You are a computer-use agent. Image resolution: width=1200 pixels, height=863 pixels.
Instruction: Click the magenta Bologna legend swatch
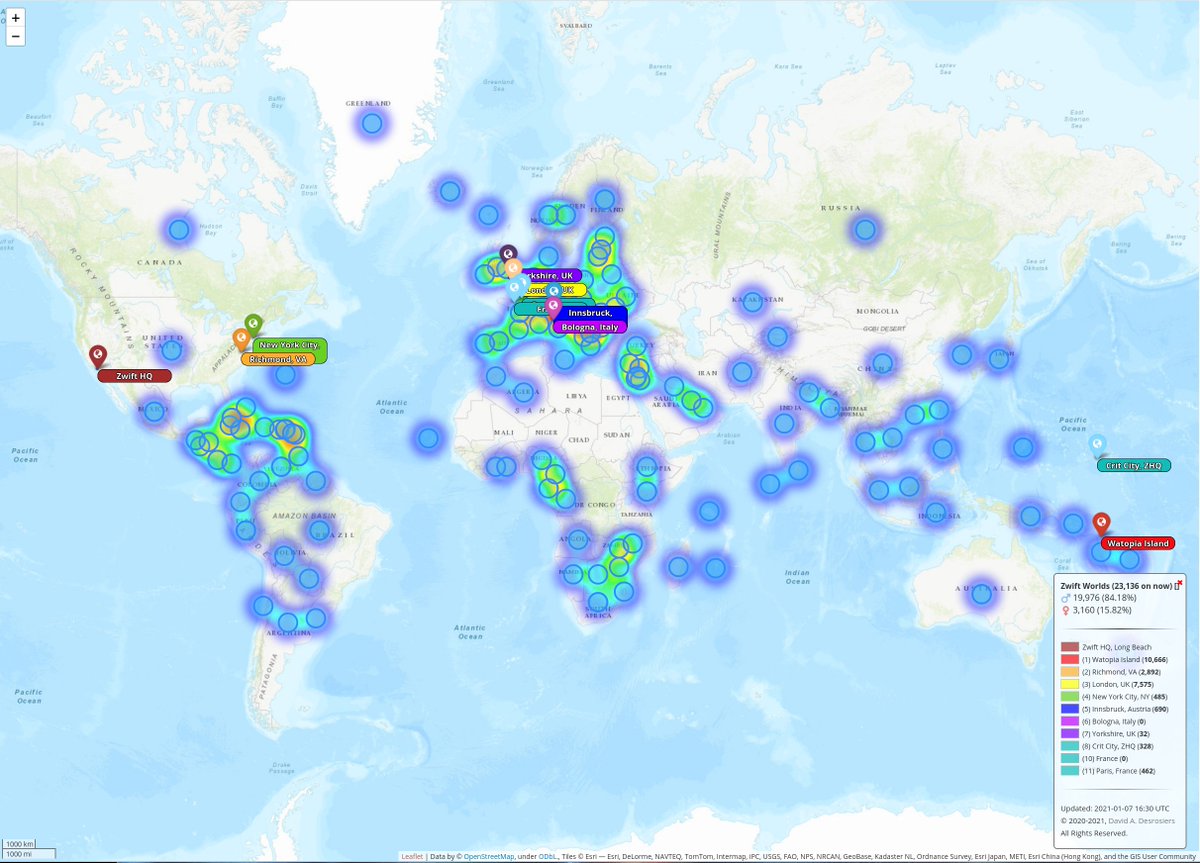tap(1070, 721)
